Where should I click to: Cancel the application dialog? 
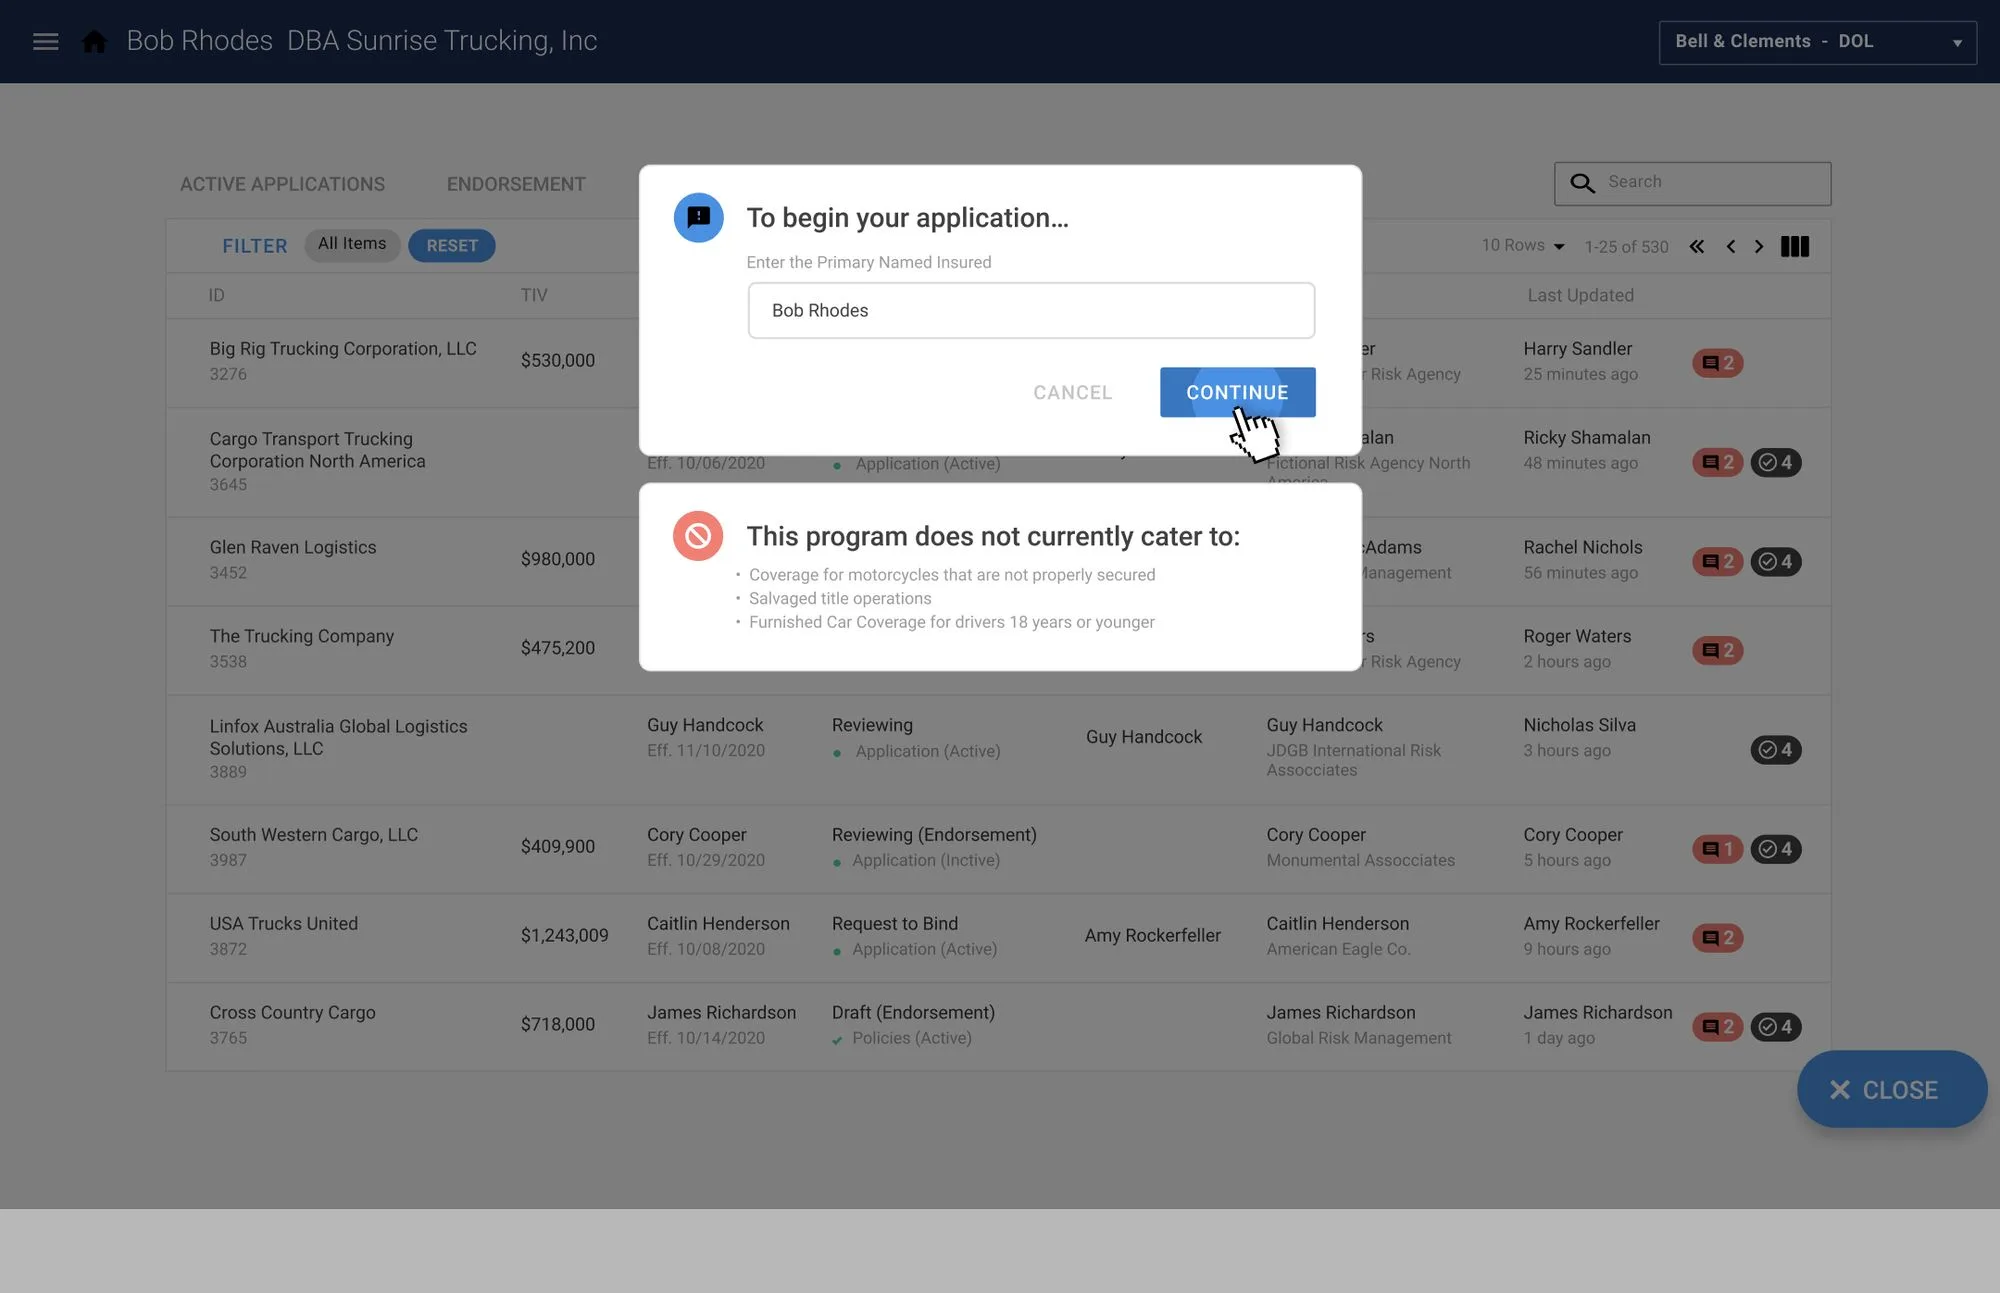(x=1072, y=392)
